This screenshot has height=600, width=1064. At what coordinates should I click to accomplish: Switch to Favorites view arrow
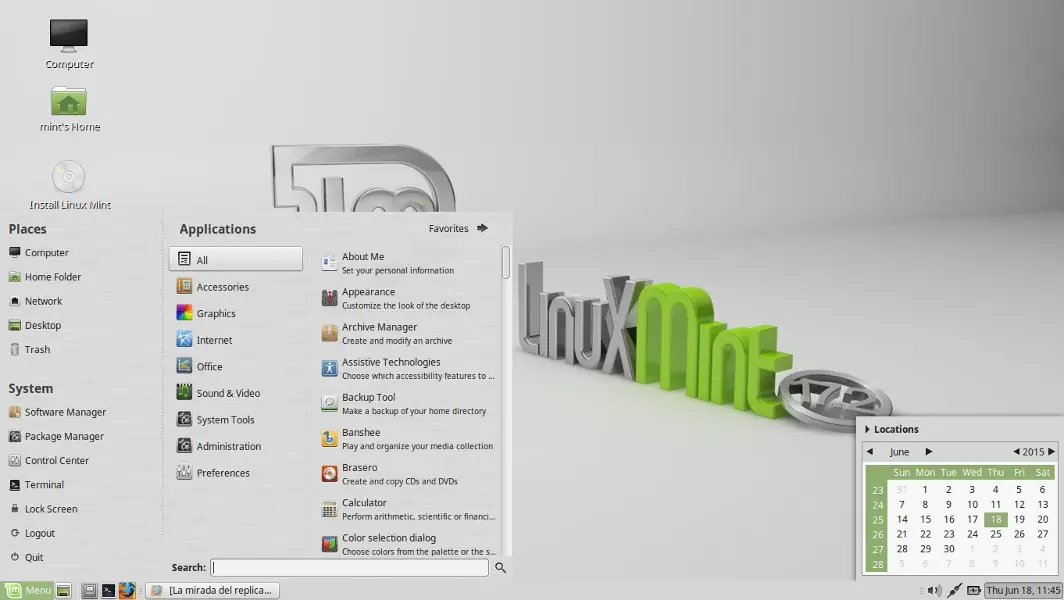(x=482, y=228)
